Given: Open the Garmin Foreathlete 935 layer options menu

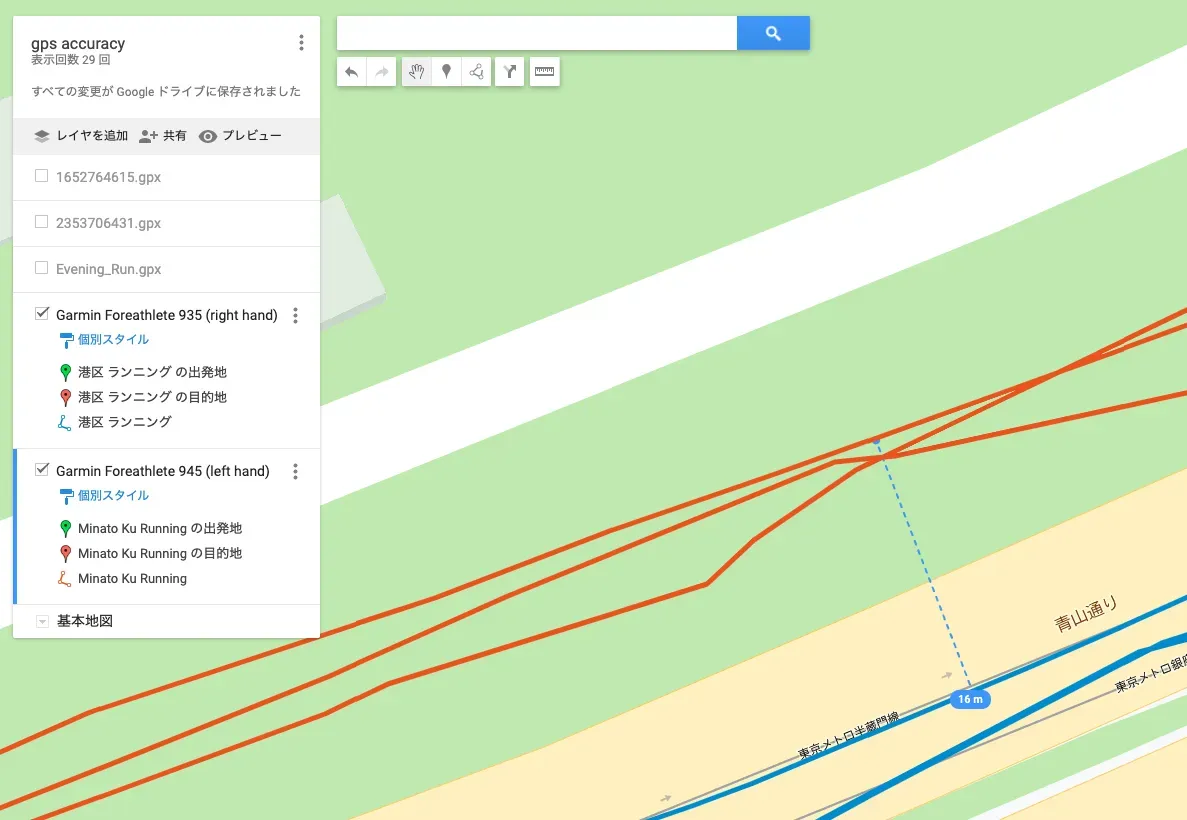Looking at the screenshot, I should (295, 315).
